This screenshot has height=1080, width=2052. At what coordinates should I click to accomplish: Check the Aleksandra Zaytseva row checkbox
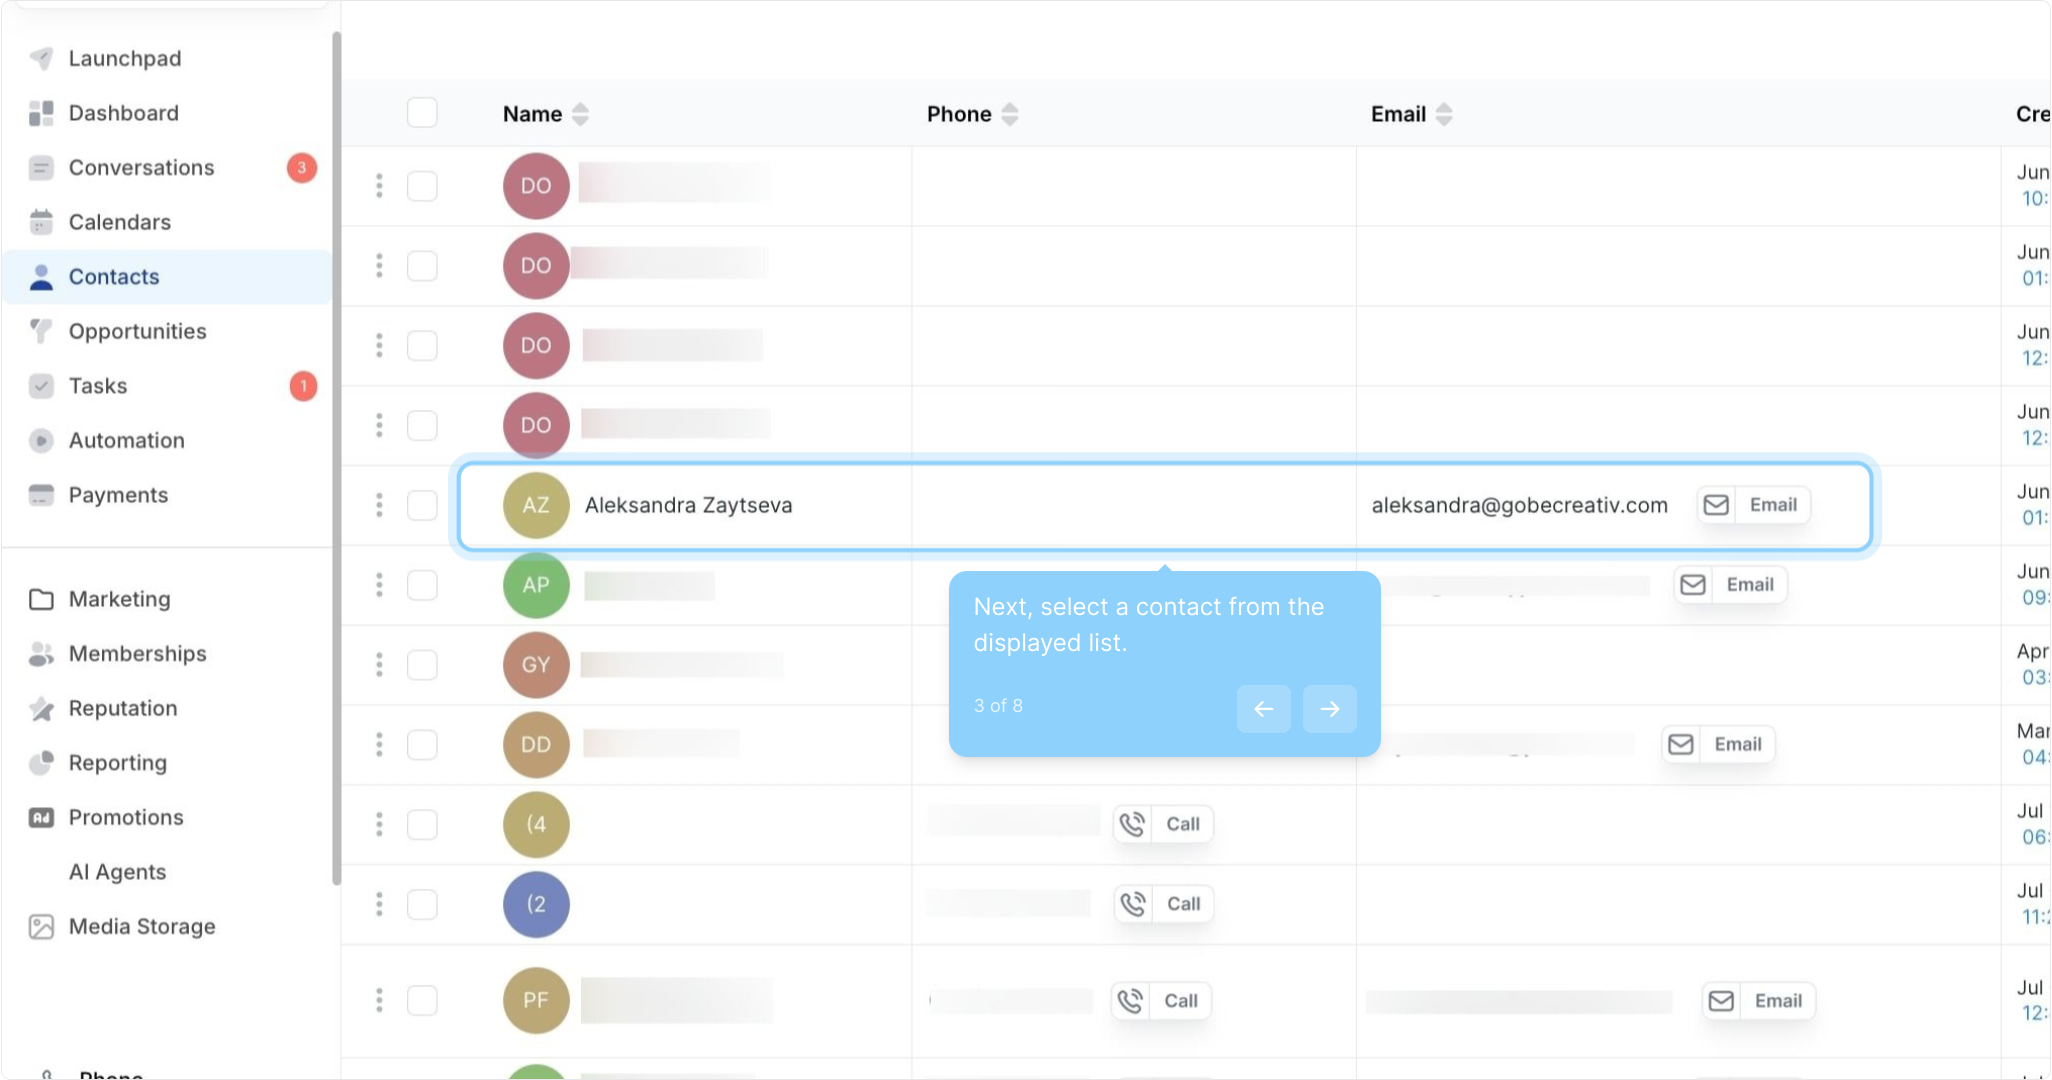pos(422,505)
